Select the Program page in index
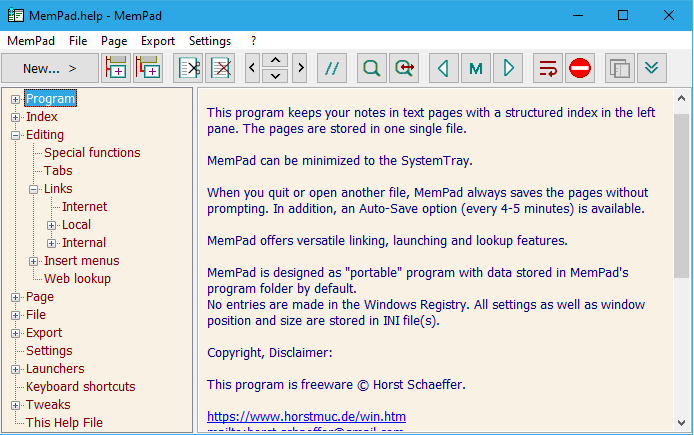The height and width of the screenshot is (435, 694). pos(50,98)
